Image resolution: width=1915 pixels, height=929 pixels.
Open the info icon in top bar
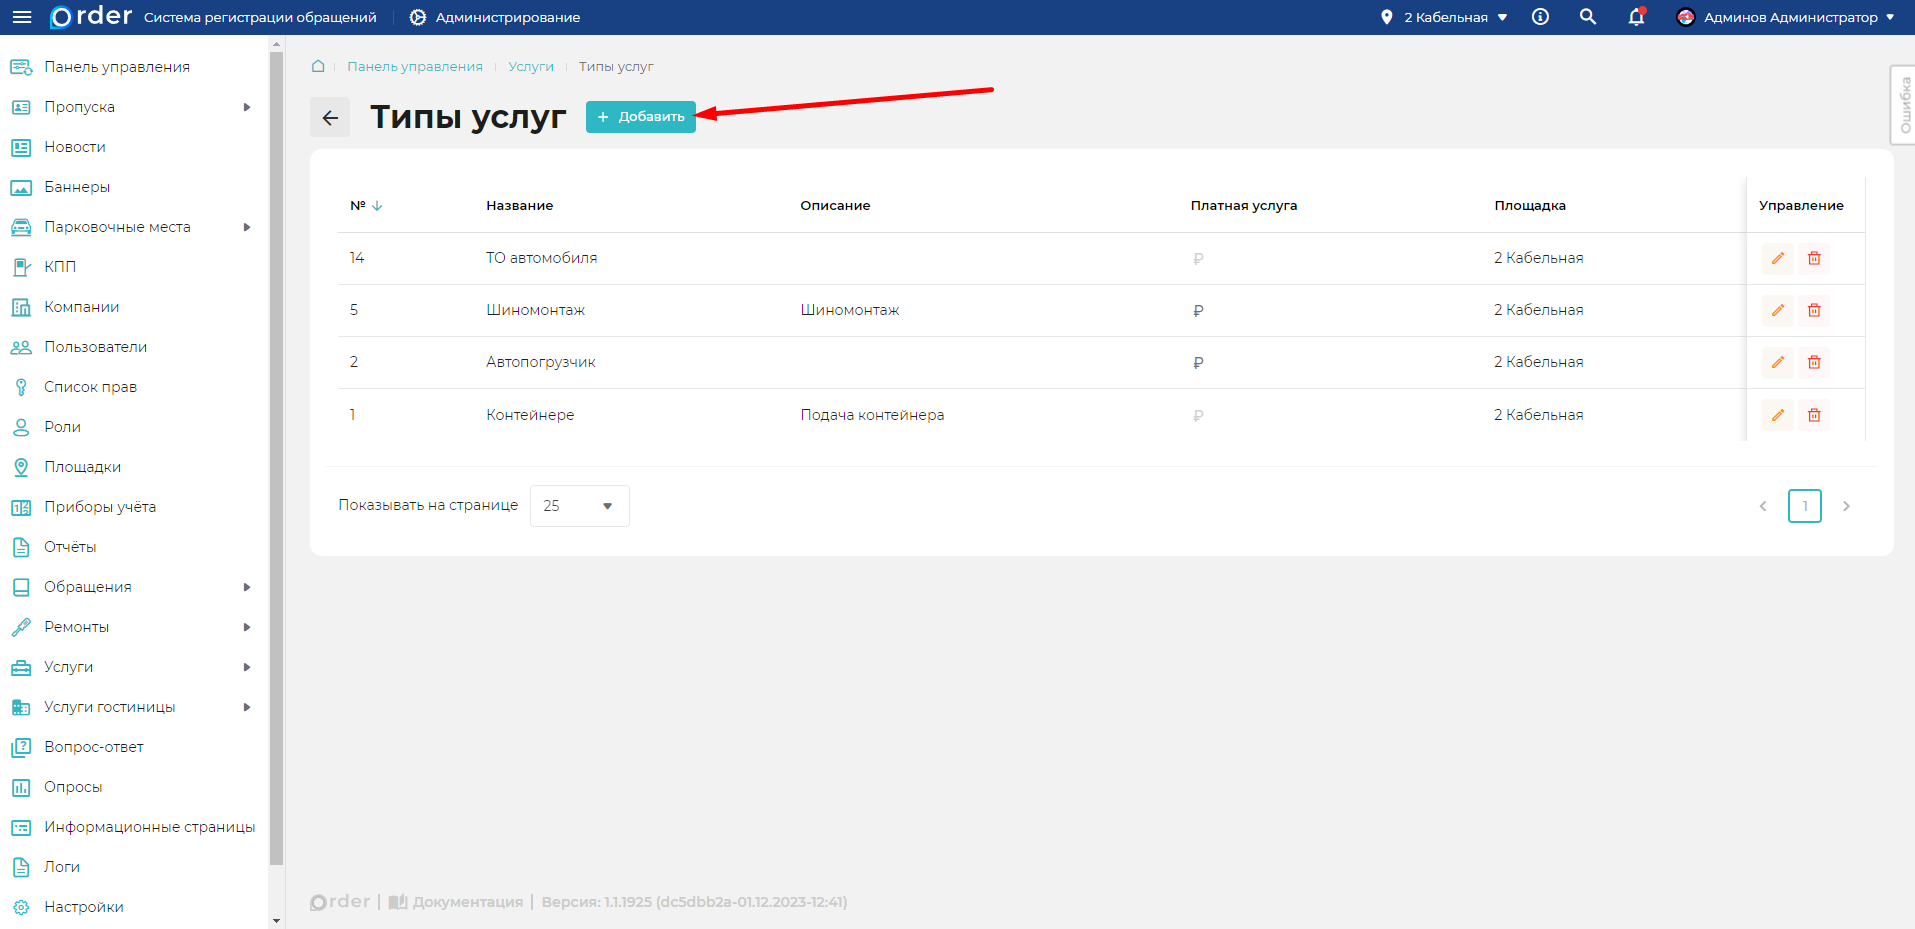coord(1540,17)
